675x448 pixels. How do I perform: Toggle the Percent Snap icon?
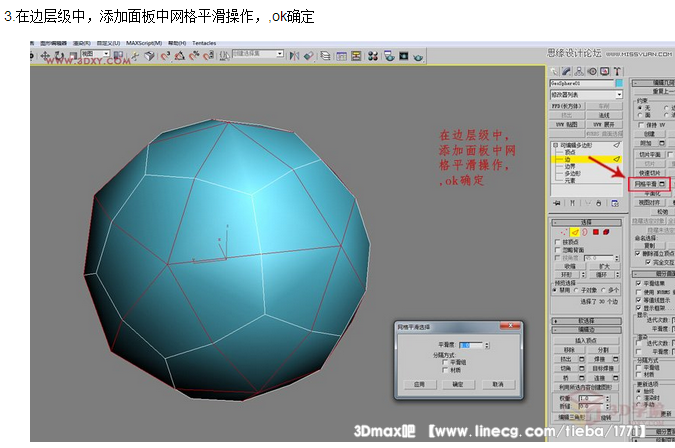point(194,56)
